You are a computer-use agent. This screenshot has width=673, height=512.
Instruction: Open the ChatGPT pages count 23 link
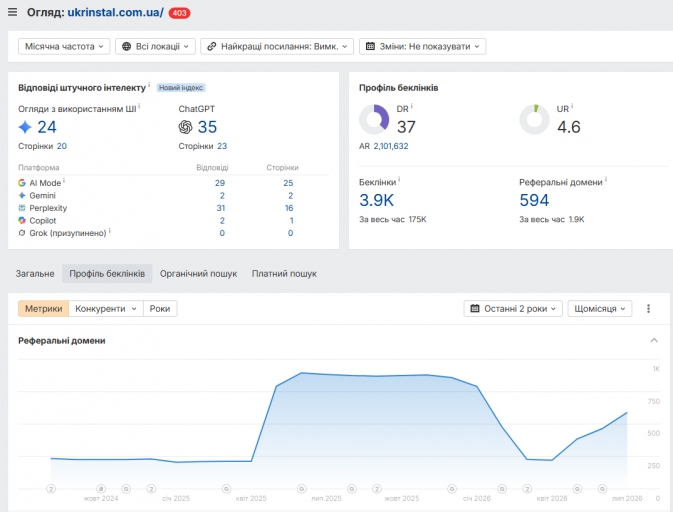[x=222, y=146]
